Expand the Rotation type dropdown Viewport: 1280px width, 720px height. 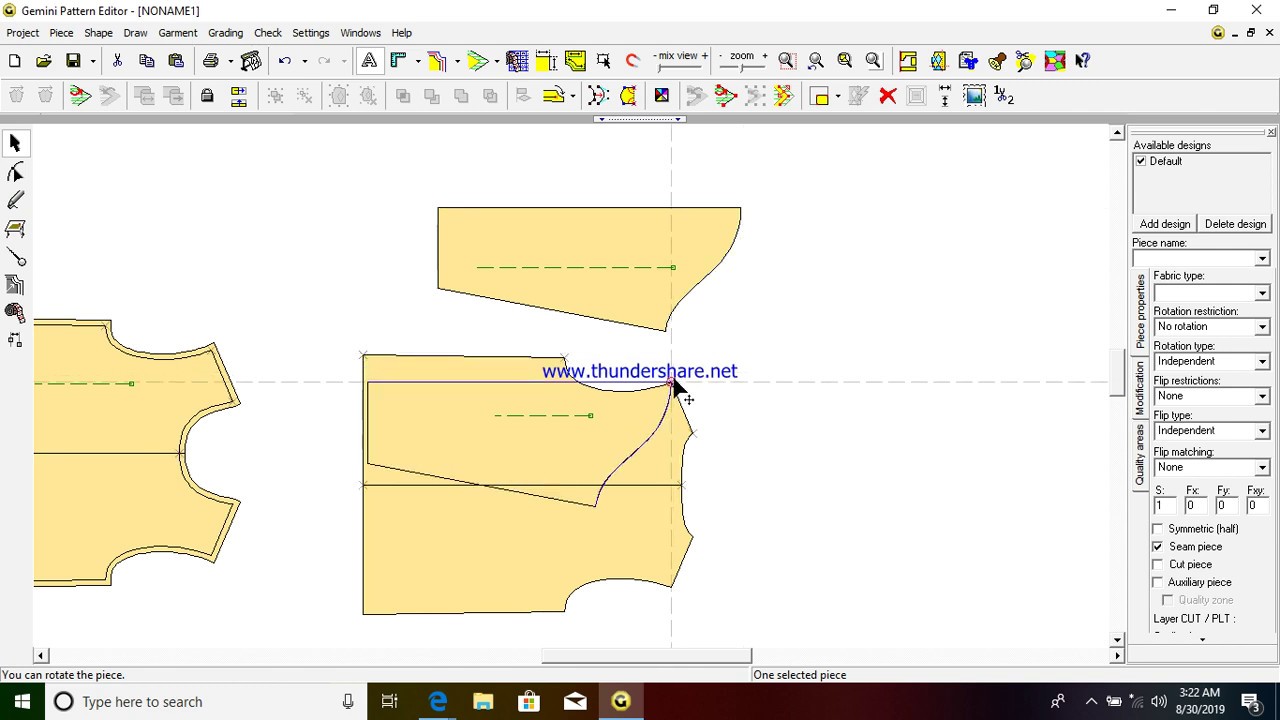[x=1262, y=362]
